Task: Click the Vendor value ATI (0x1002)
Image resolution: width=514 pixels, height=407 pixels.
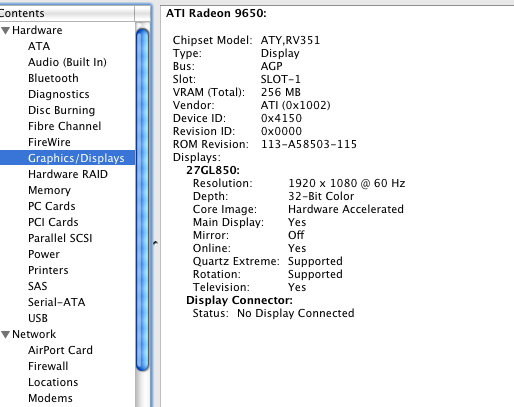Action: click(295, 105)
